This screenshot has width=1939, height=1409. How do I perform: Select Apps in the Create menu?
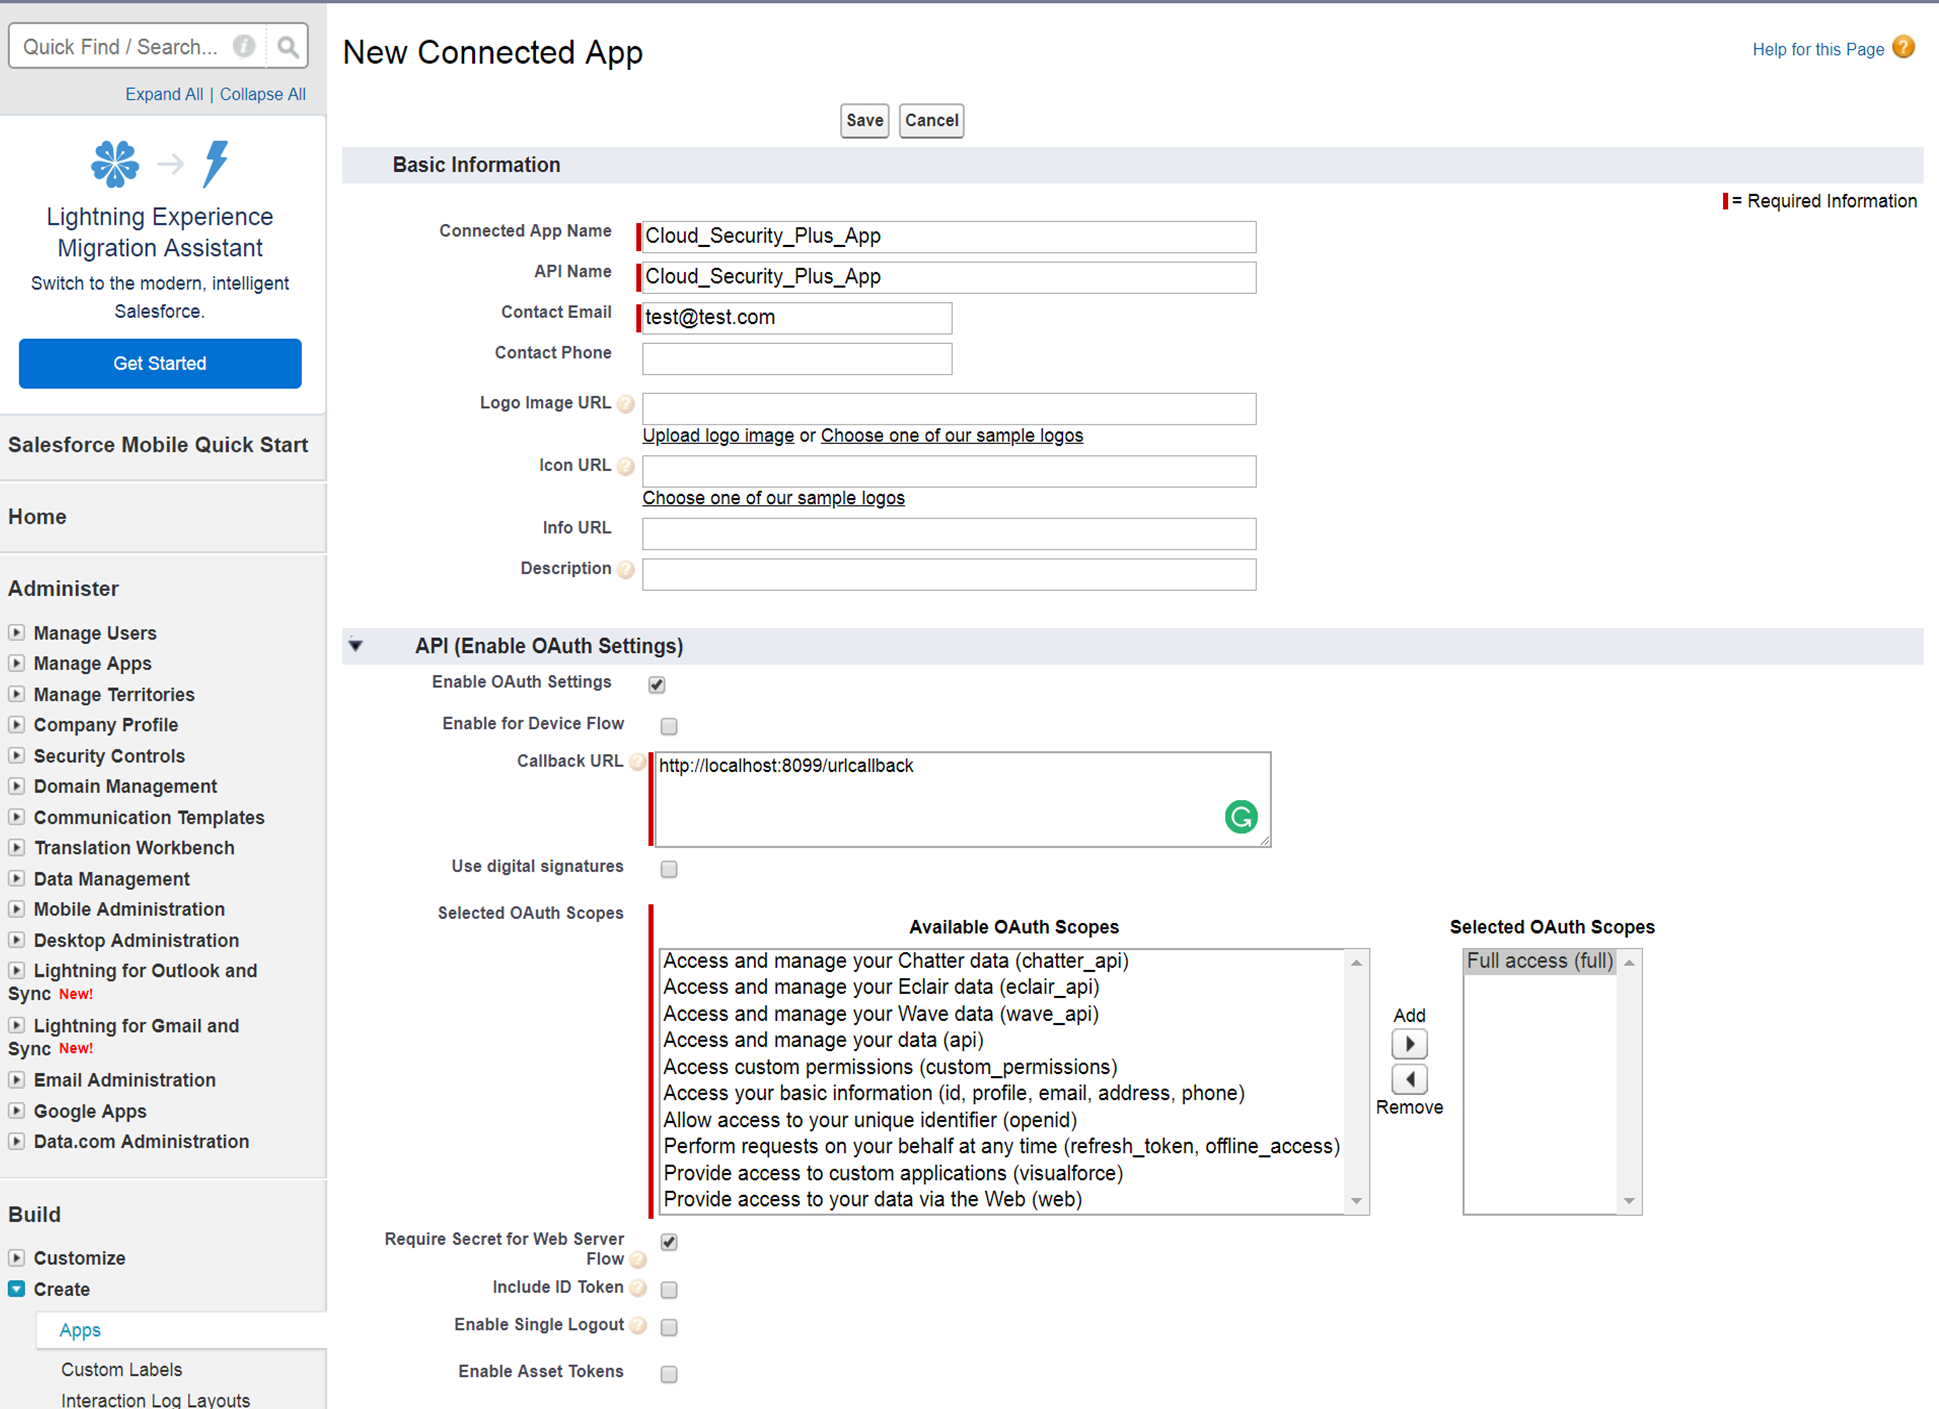coord(79,1330)
